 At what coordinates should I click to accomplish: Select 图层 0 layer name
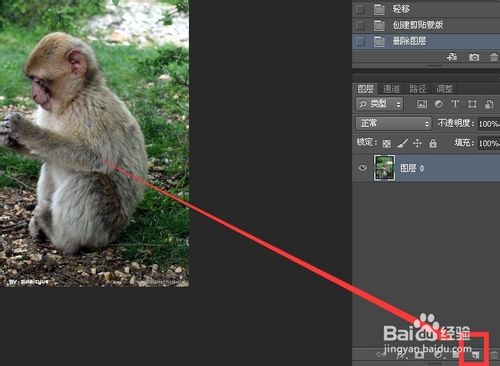pos(412,168)
